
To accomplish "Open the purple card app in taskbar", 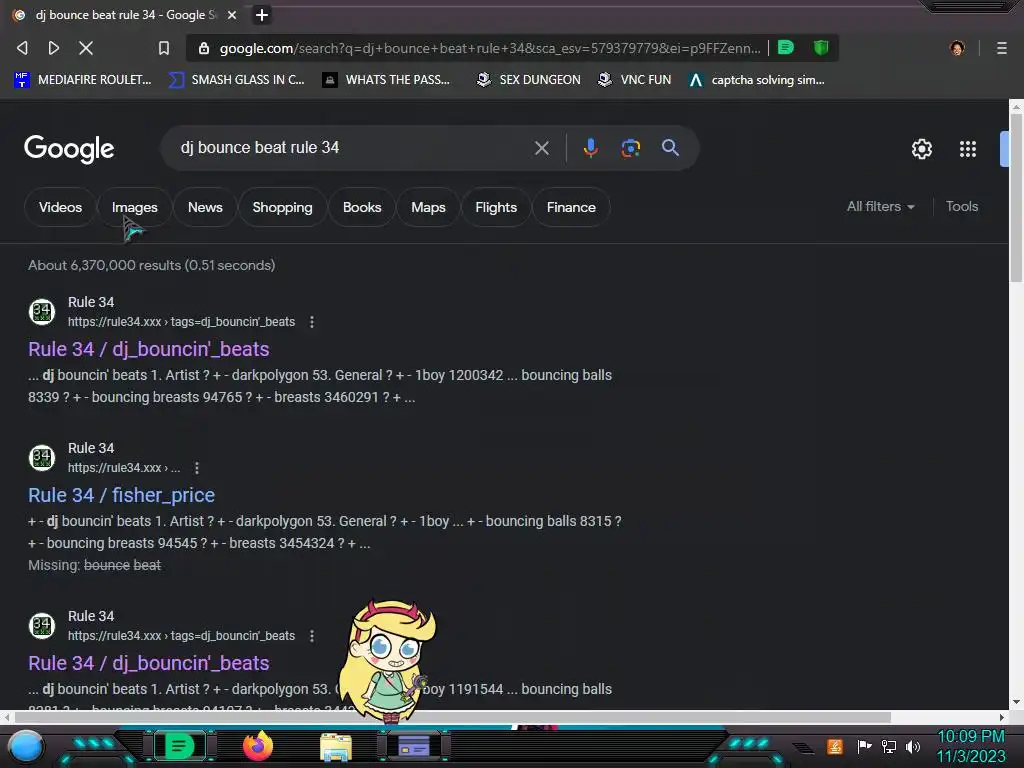I will 413,746.
